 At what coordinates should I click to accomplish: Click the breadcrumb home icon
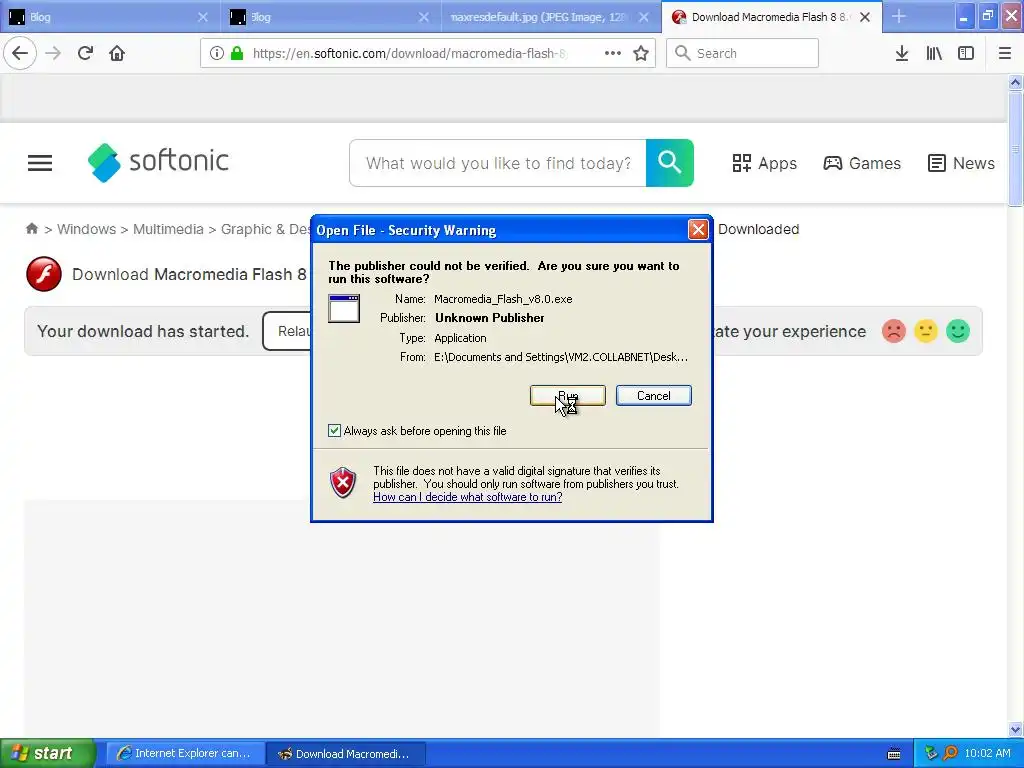click(x=31, y=229)
